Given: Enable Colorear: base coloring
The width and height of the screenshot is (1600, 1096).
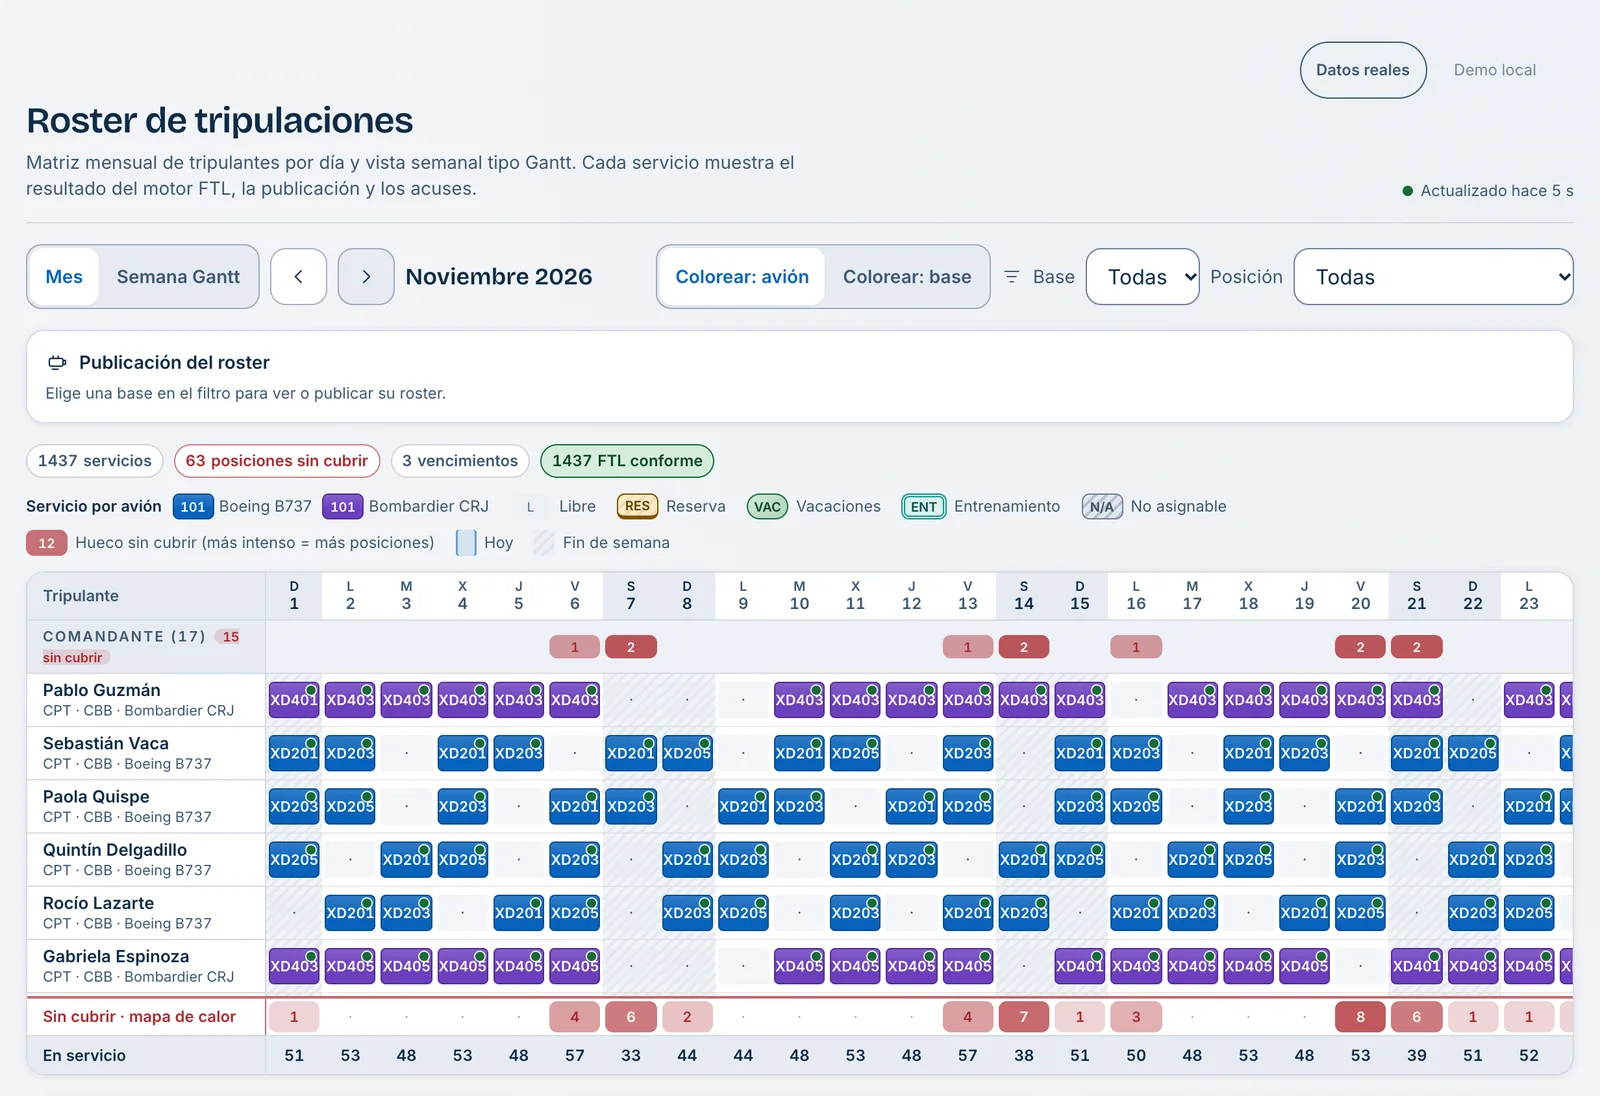Looking at the screenshot, I should tap(907, 277).
